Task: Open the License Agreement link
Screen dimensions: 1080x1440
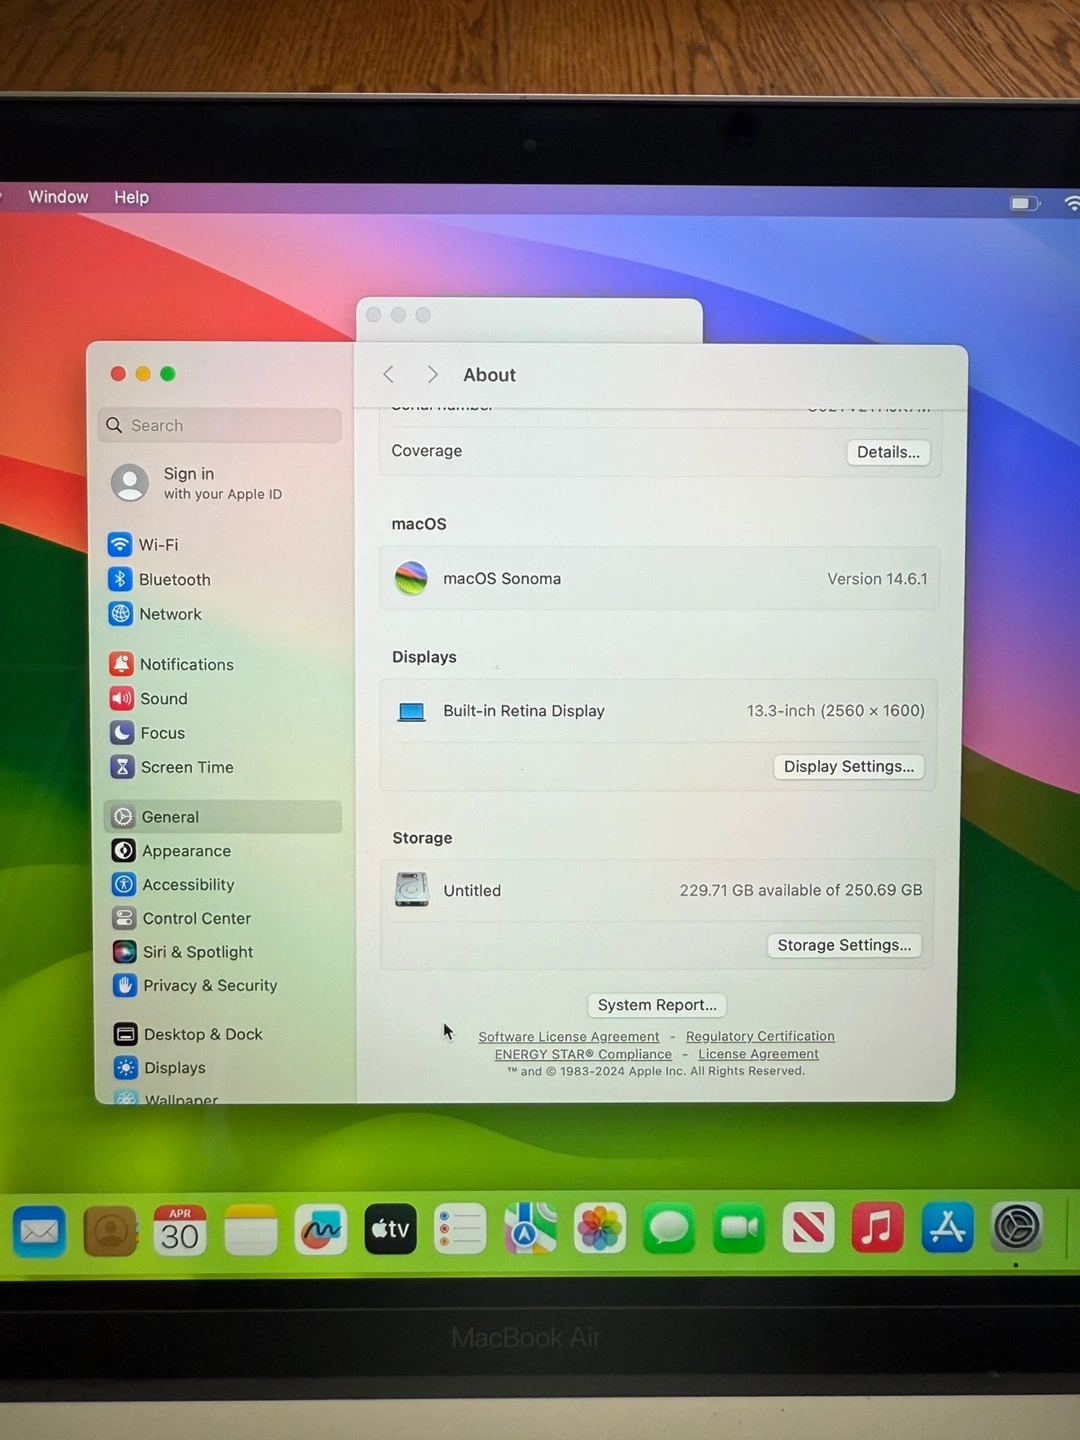Action: (758, 1054)
